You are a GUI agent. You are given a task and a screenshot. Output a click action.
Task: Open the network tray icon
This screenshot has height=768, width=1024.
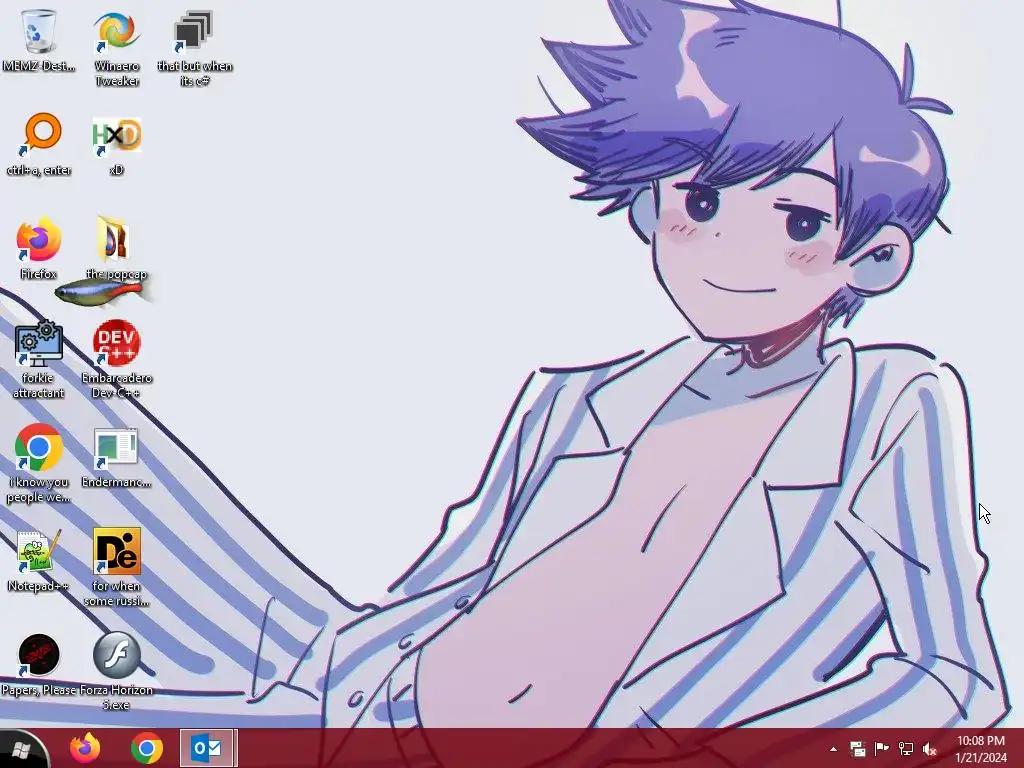pyautogui.click(x=906, y=749)
